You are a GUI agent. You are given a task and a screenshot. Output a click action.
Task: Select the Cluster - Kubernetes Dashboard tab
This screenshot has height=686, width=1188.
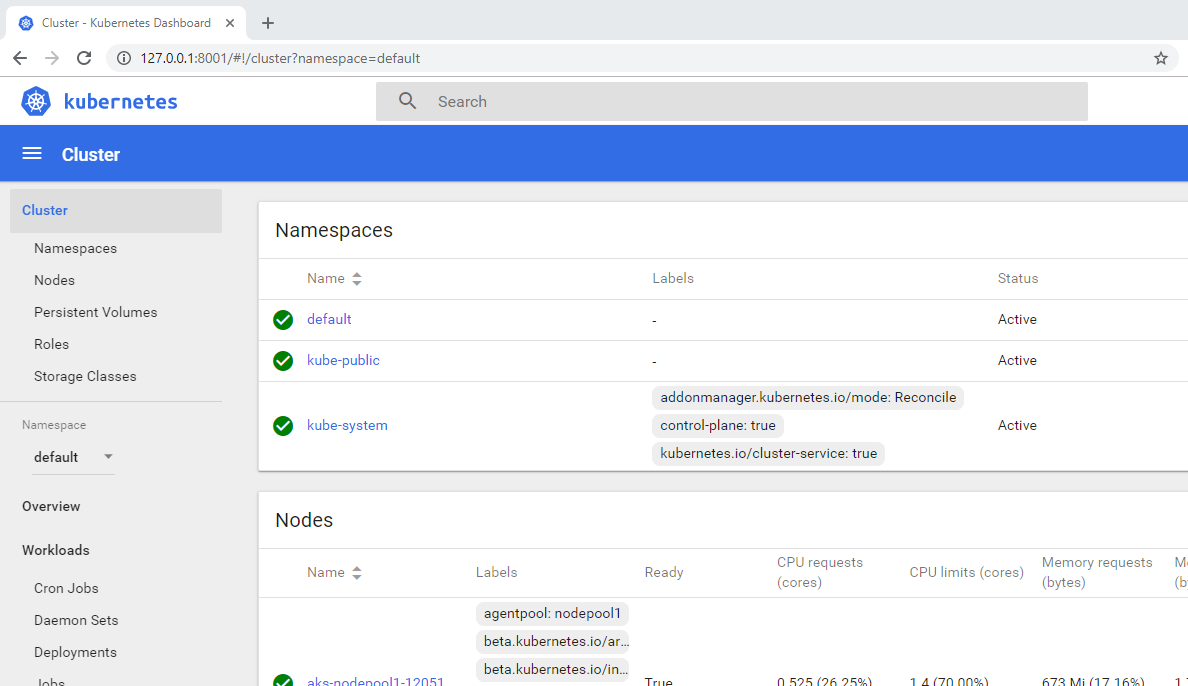click(x=126, y=23)
